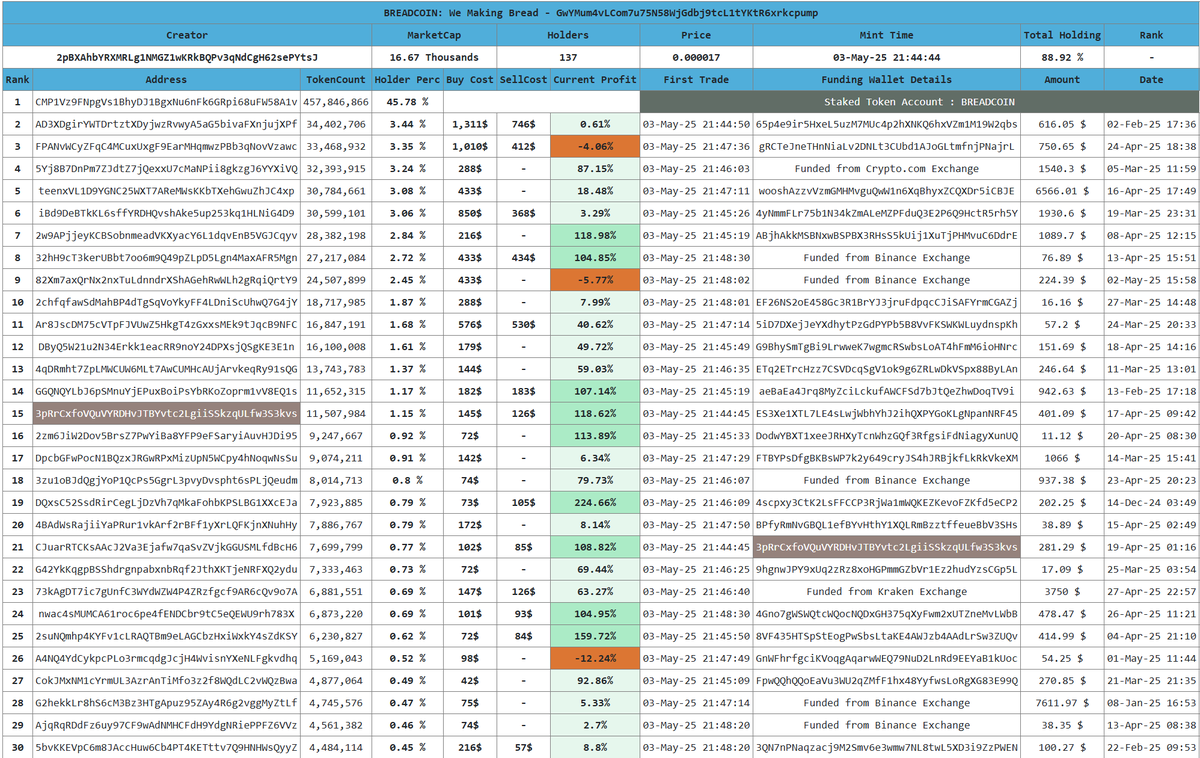The image size is (1200, 758).
Task: Click the BREADCOIN: We Making Bread title bar
Action: pyautogui.click(x=600, y=12)
